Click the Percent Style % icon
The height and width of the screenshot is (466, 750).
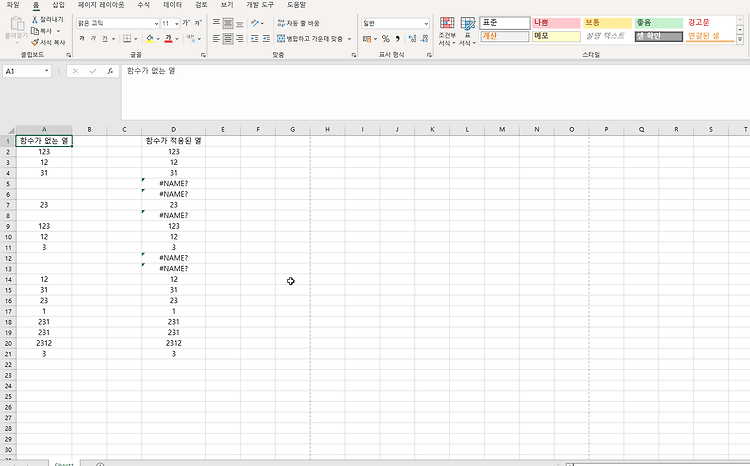tap(386, 39)
